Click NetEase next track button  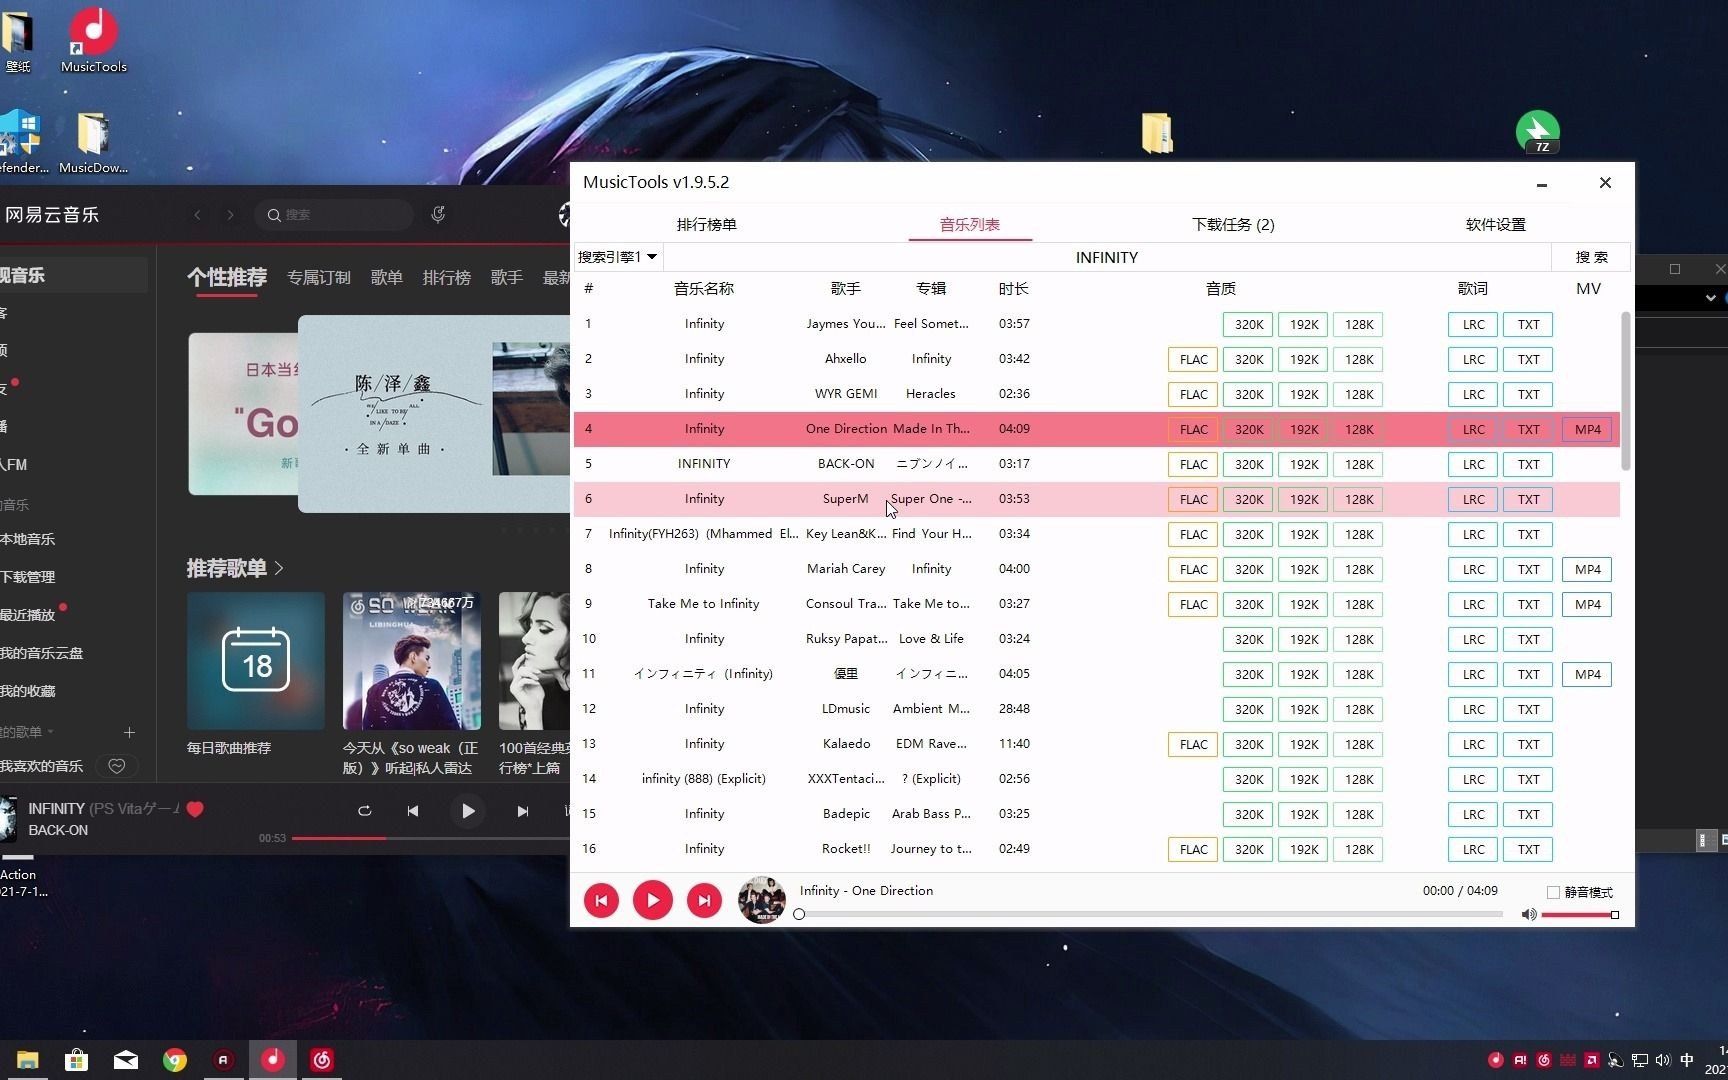(522, 811)
